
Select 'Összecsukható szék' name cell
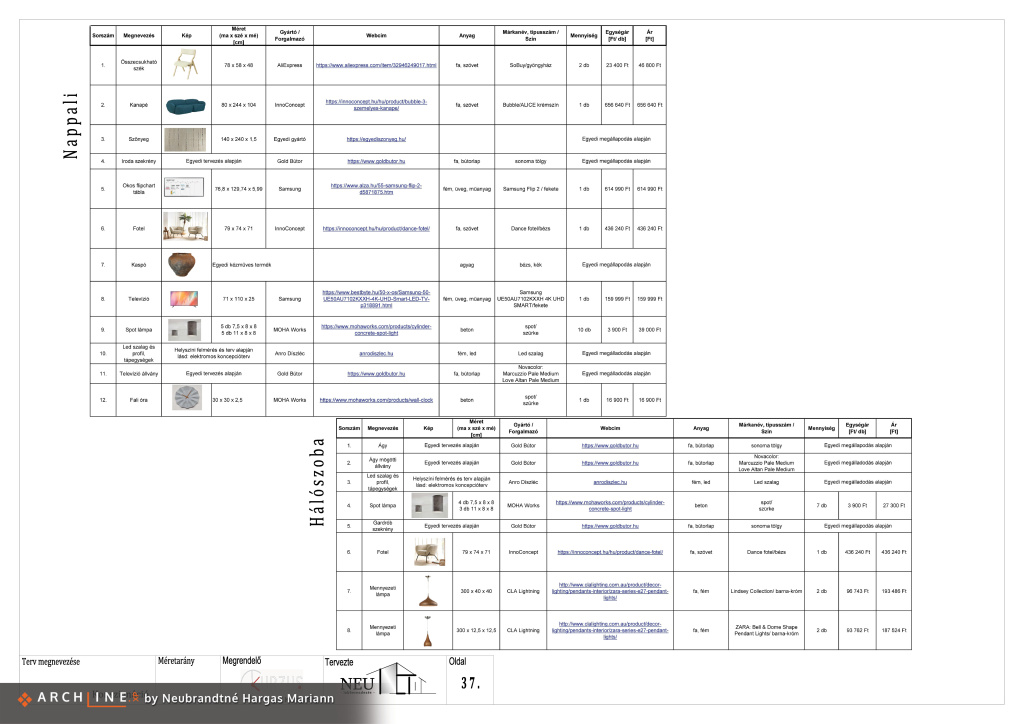pyautogui.click(x=139, y=65)
